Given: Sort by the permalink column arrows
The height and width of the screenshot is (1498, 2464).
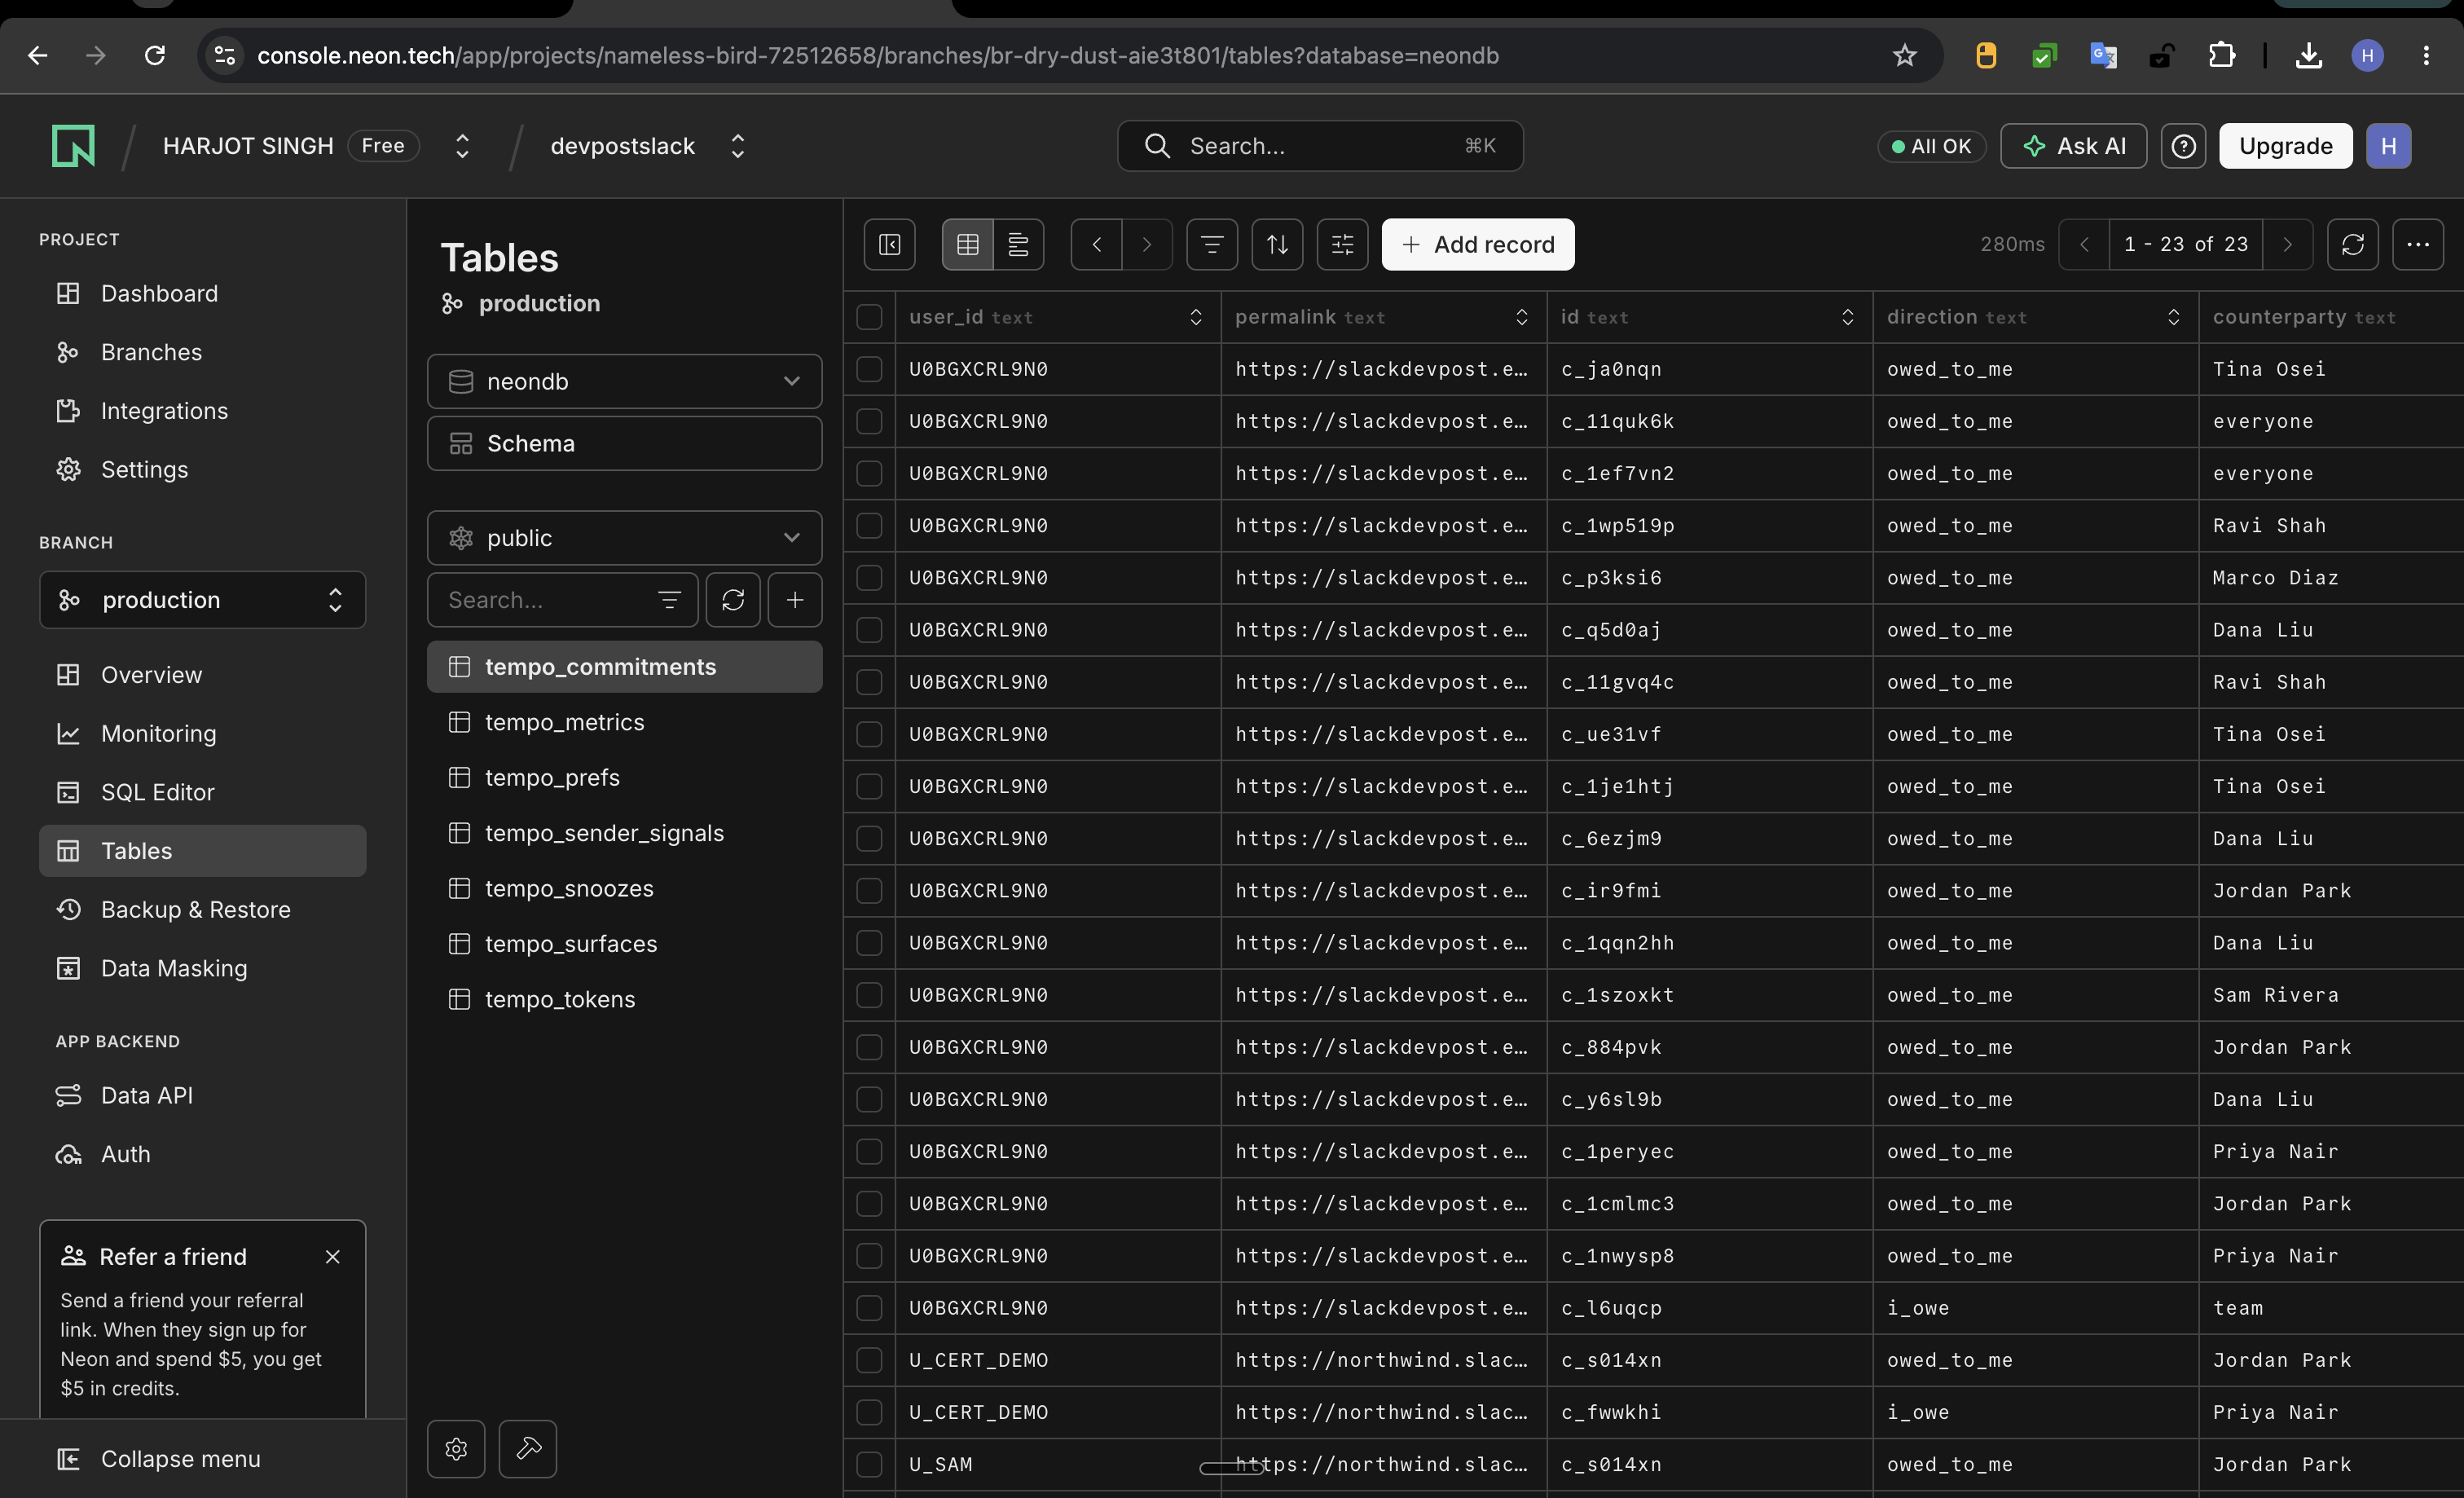Looking at the screenshot, I should [1521, 317].
